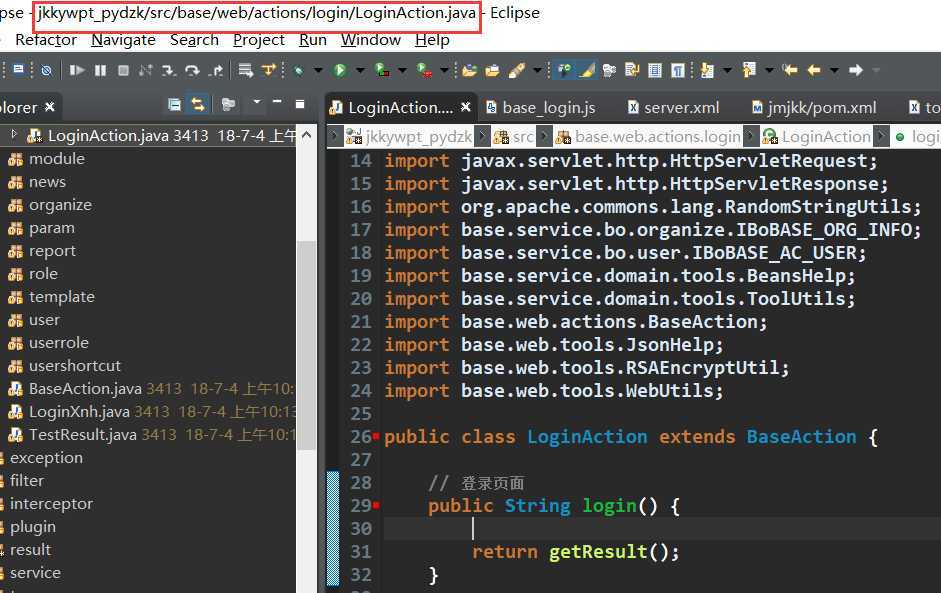Screen dimensions: 941x593
Task: Click the Drop to Frame icon
Action: (x=245, y=70)
